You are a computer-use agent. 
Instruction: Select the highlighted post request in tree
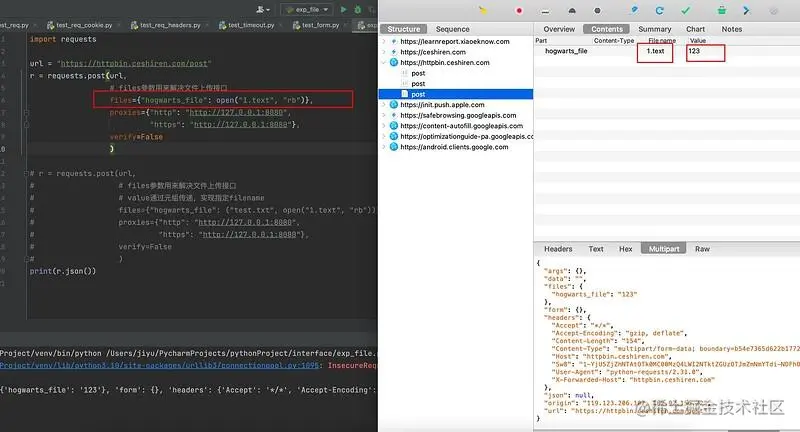coord(456,94)
